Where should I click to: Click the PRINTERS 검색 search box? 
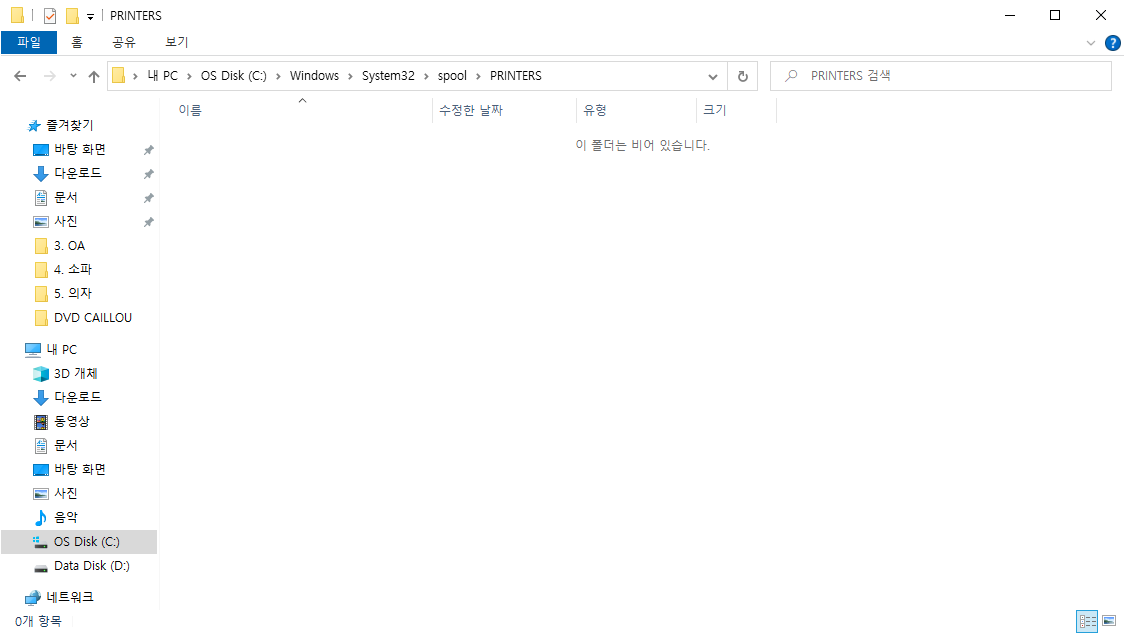(941, 76)
